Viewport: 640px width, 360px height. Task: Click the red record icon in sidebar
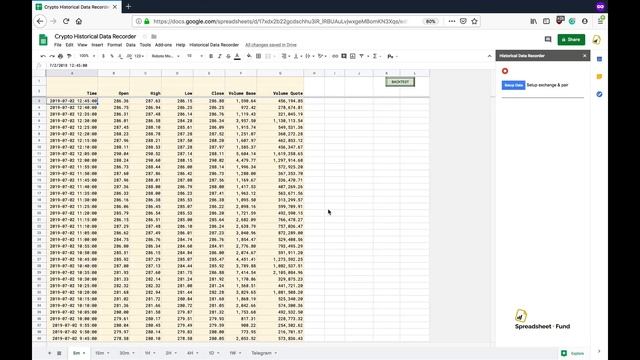pyautogui.click(x=505, y=71)
